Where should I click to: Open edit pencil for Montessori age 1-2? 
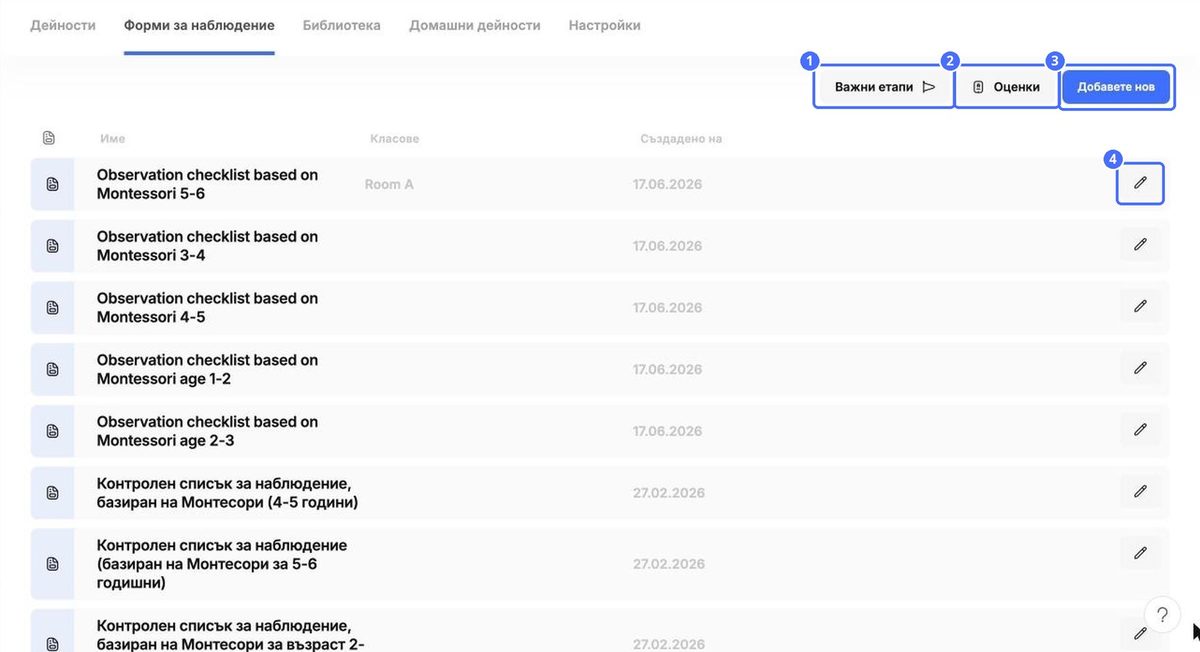1140,369
